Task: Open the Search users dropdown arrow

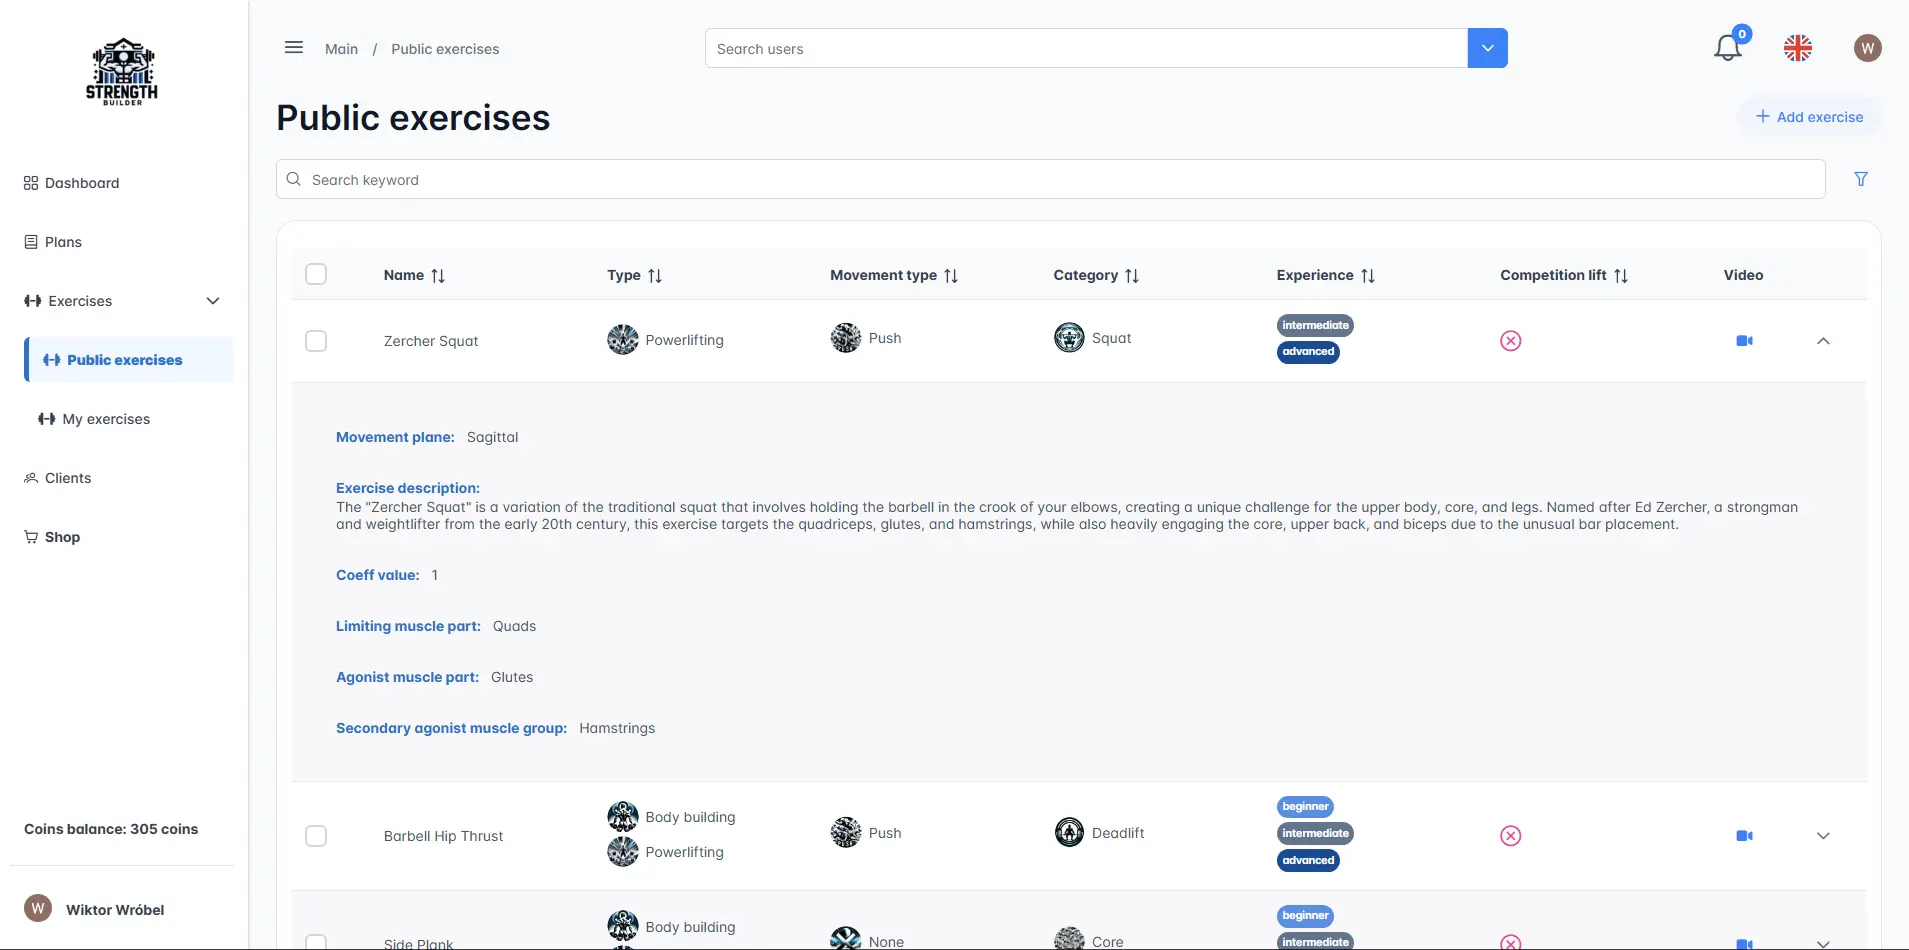Action: tap(1487, 48)
